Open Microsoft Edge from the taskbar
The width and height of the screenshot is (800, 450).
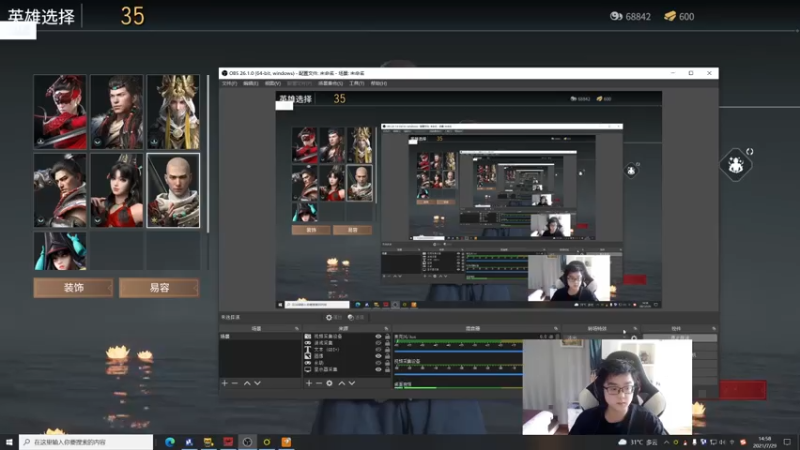point(169,442)
